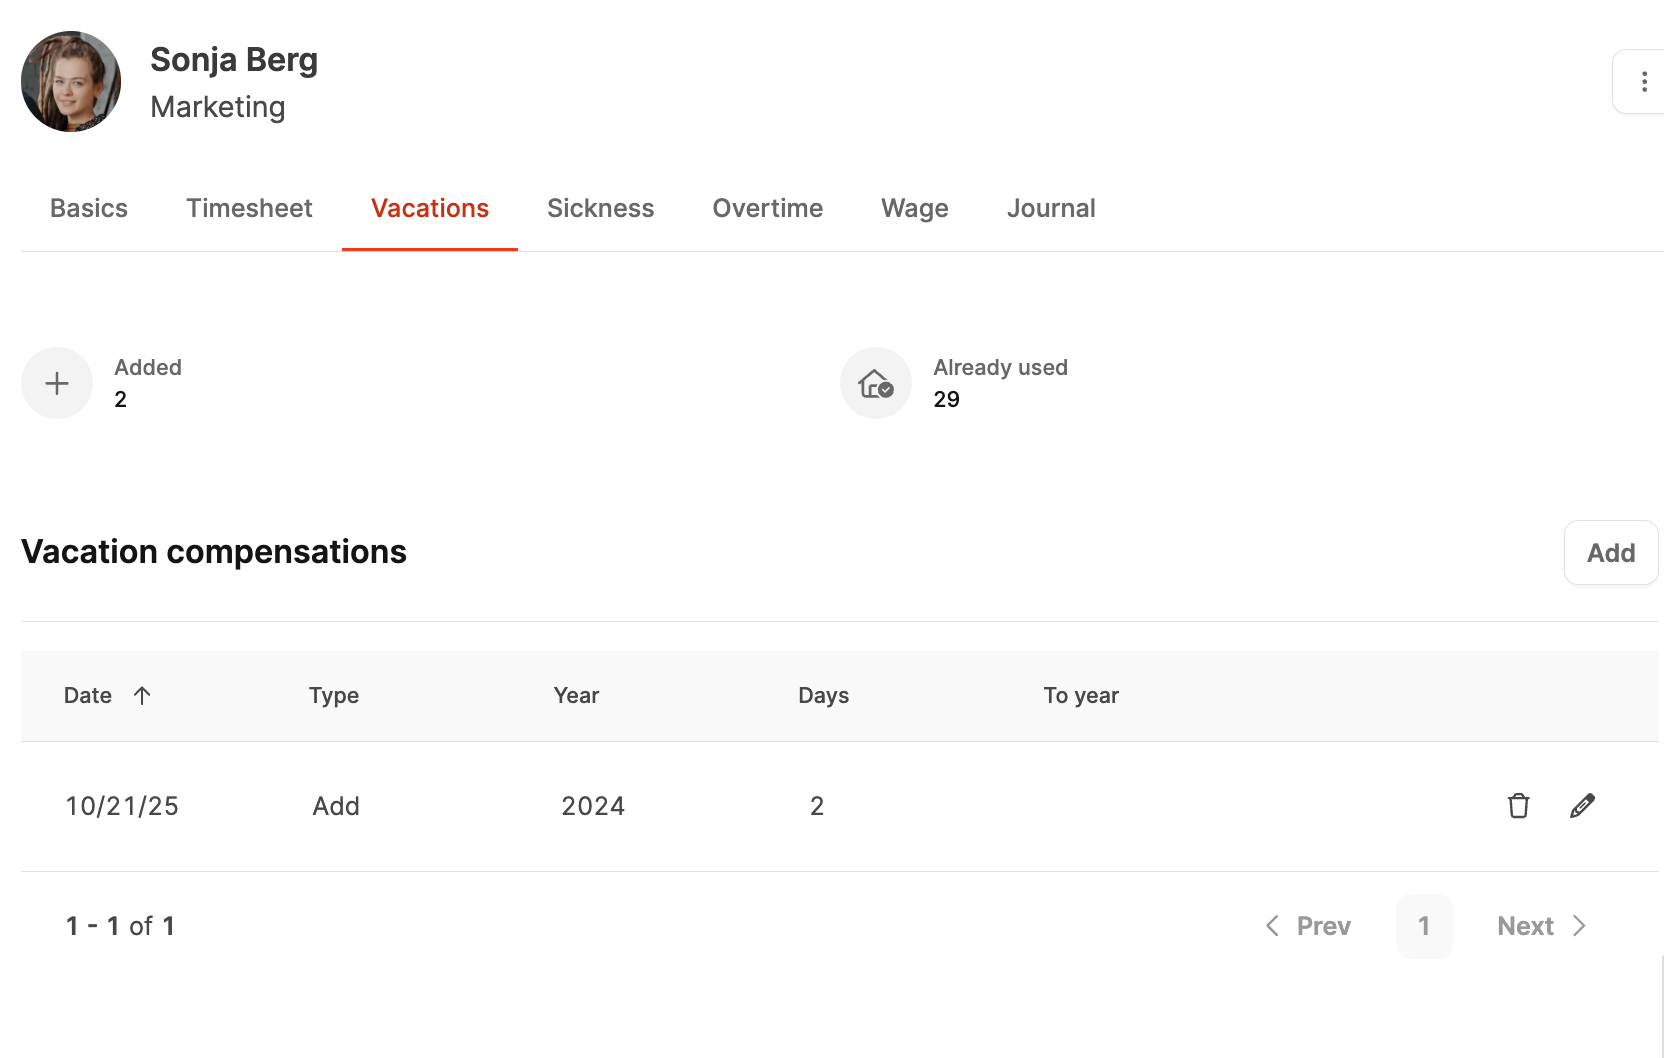Go to previous page via left chevron
Viewport: 1664px width, 1058px height.
(x=1272, y=926)
